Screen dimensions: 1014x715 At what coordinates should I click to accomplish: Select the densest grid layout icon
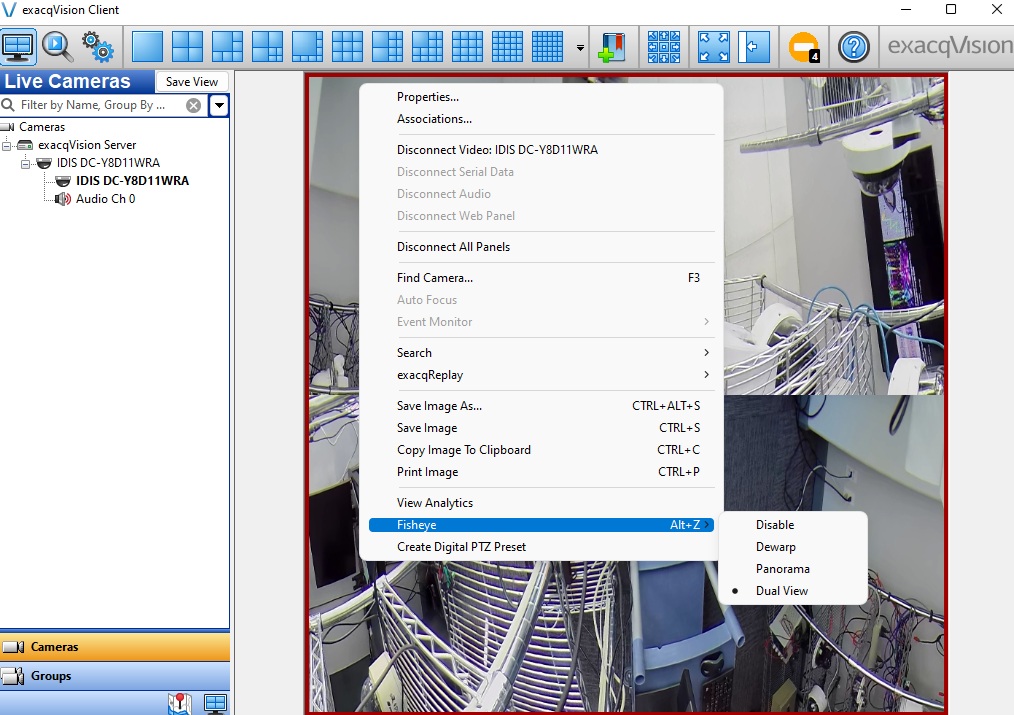(x=547, y=47)
